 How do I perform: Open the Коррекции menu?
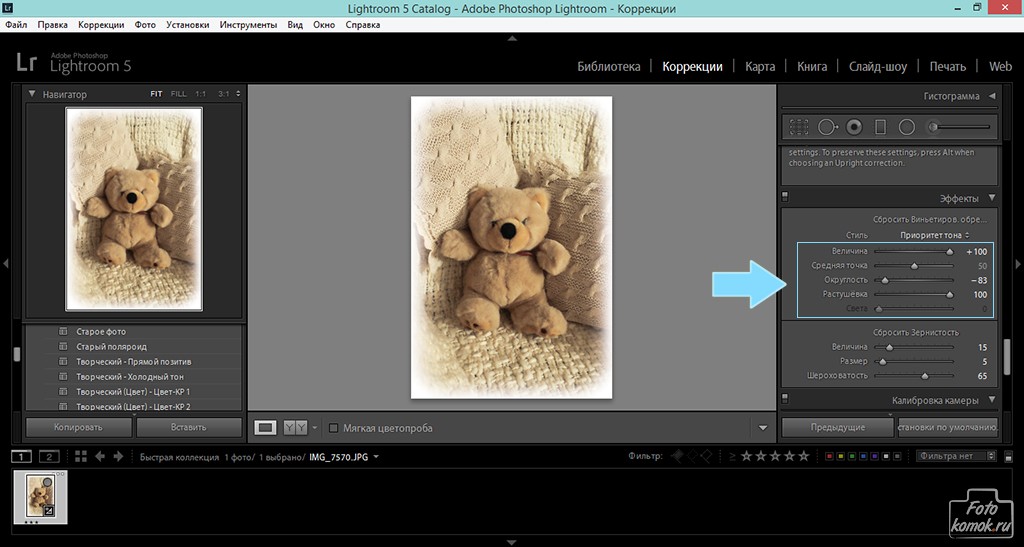coord(101,23)
